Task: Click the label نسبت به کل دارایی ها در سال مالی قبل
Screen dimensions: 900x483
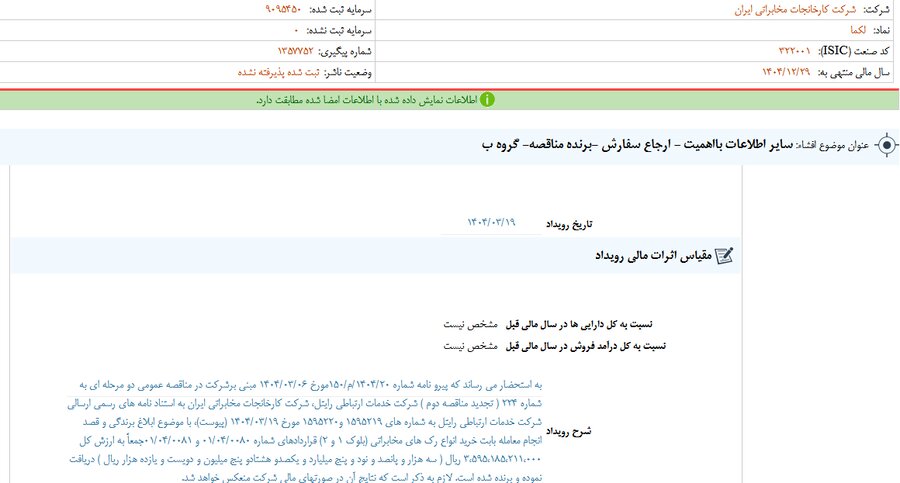Action: 579,324
